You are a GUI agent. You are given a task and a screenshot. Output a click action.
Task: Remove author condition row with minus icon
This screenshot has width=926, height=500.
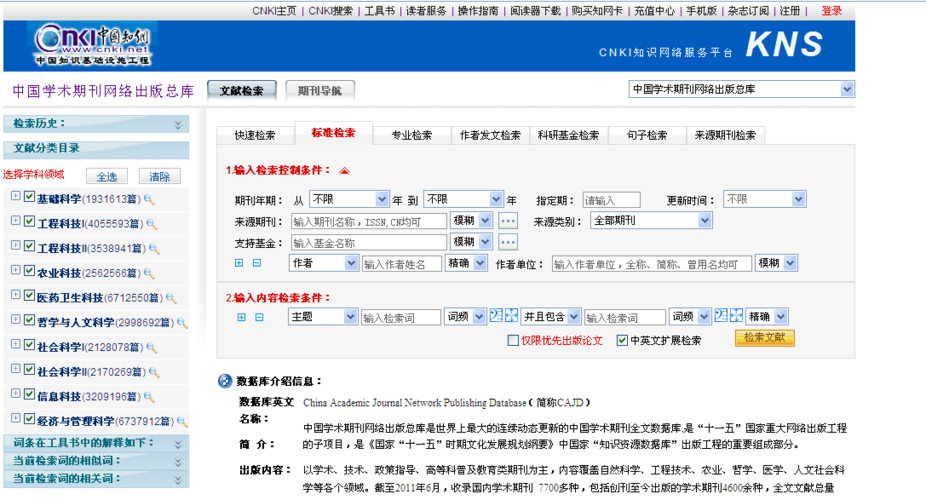(x=257, y=263)
